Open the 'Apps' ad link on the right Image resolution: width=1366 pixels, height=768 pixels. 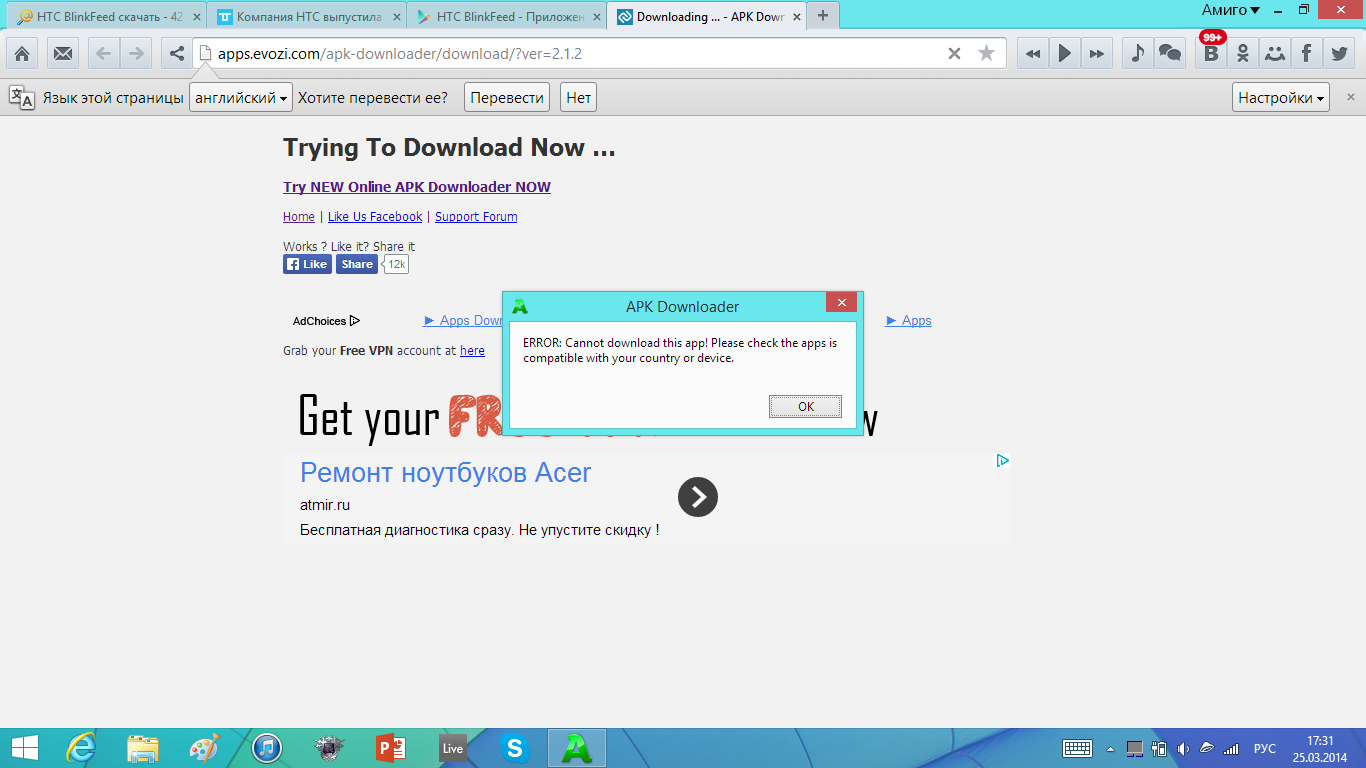click(909, 321)
